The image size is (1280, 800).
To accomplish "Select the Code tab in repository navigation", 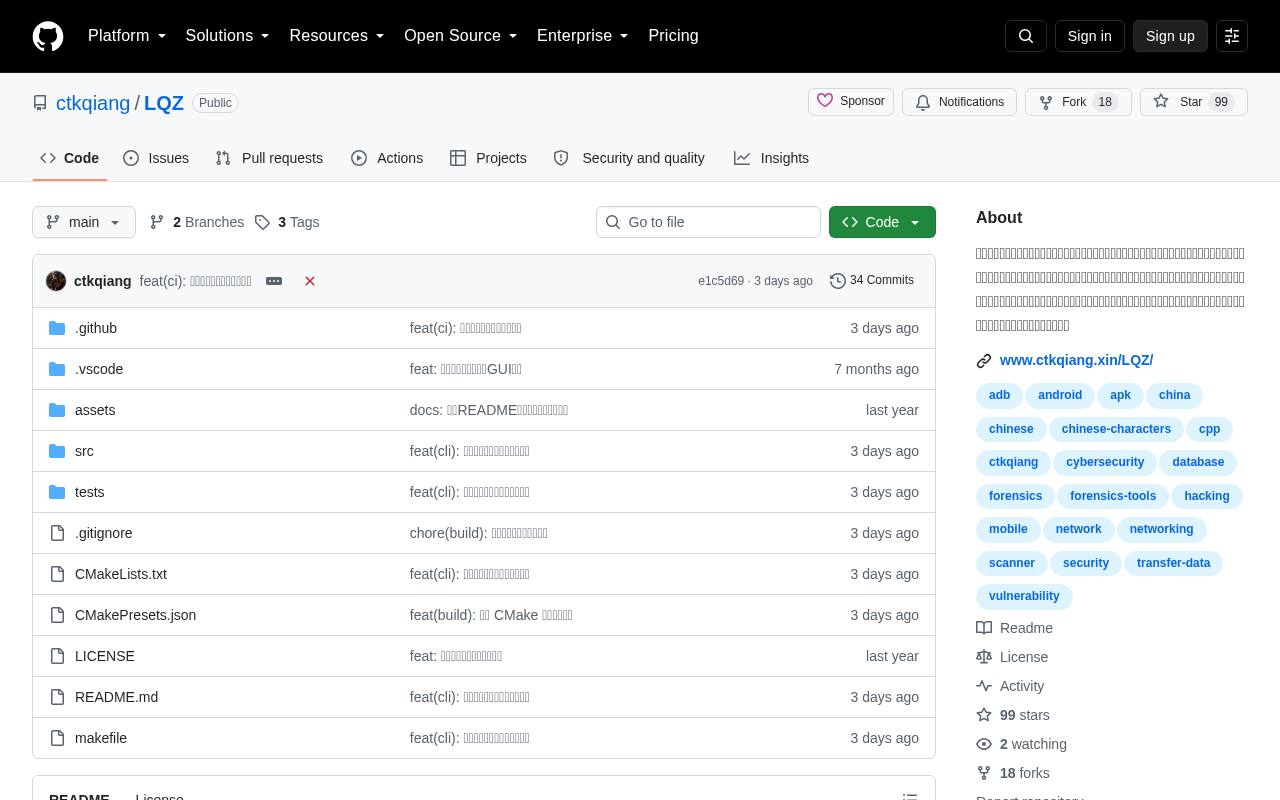I will click(x=69, y=158).
